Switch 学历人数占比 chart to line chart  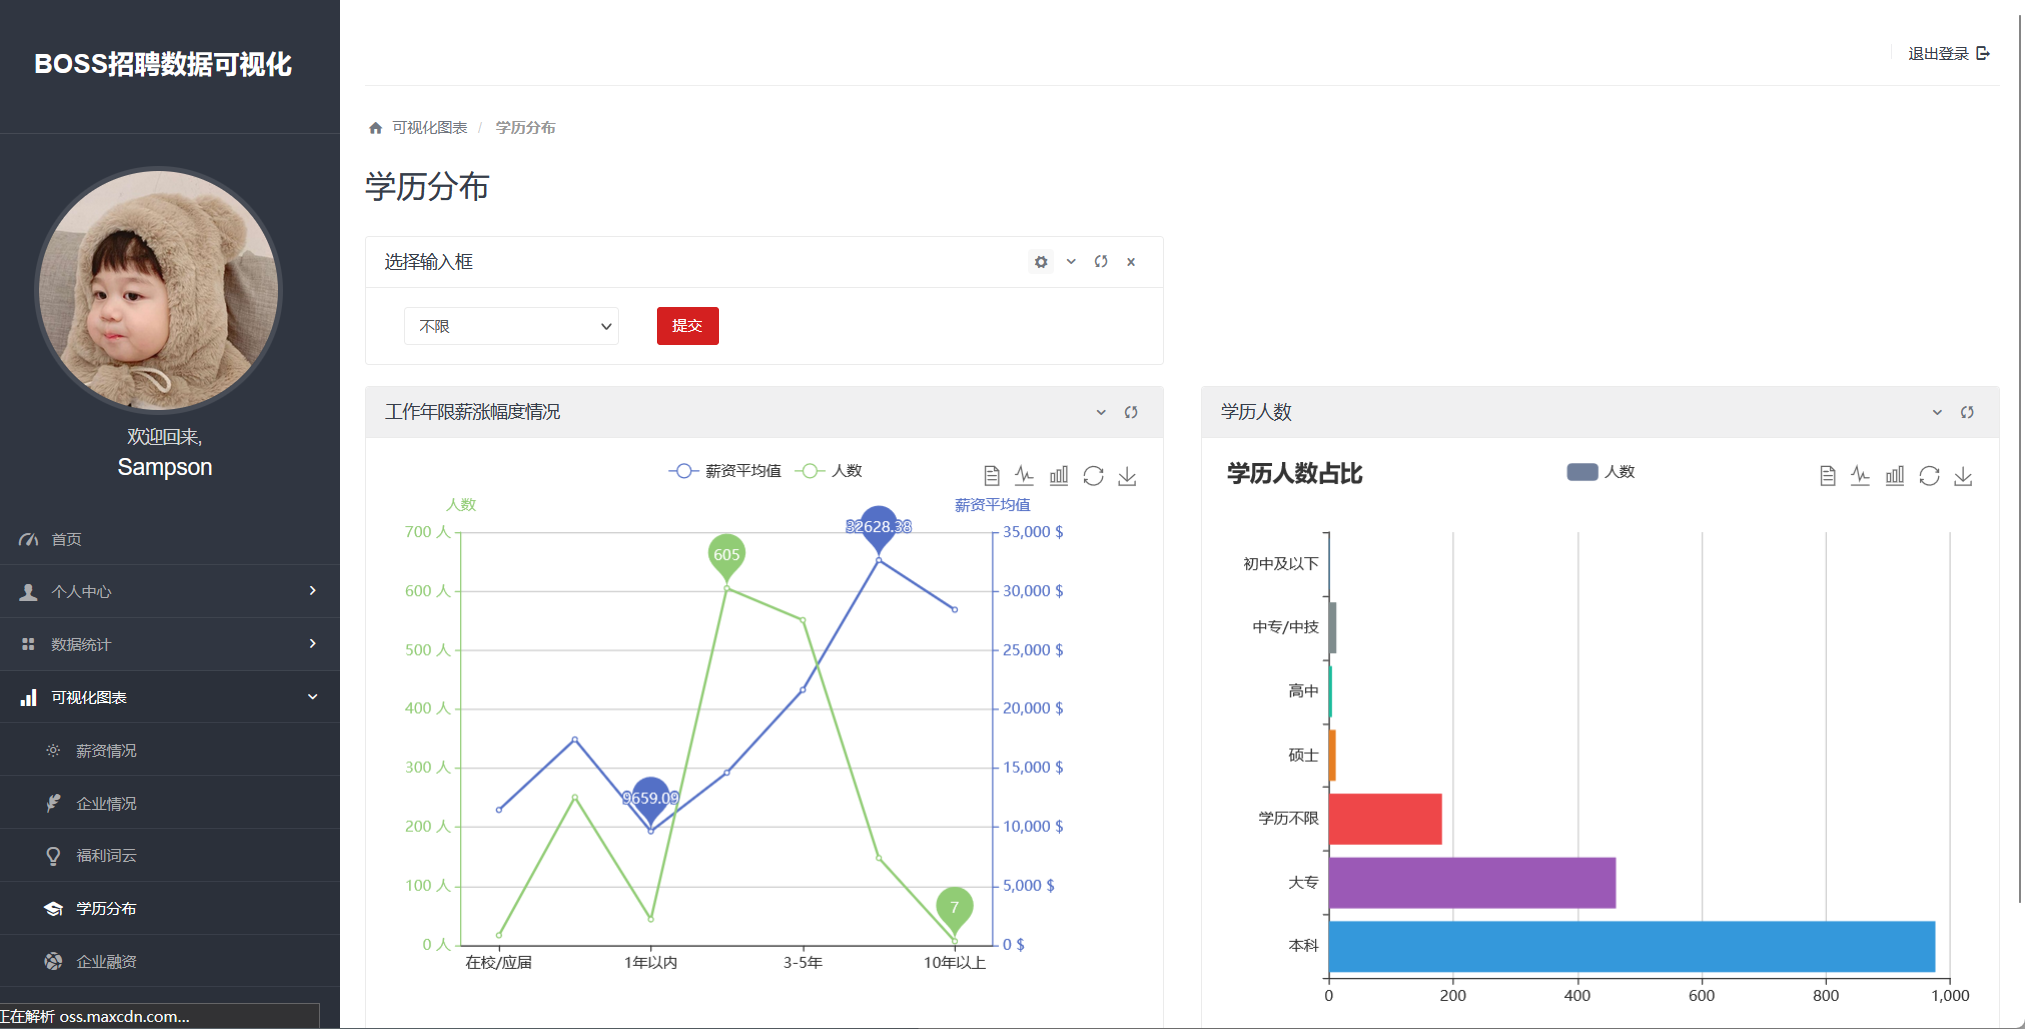(x=1860, y=476)
